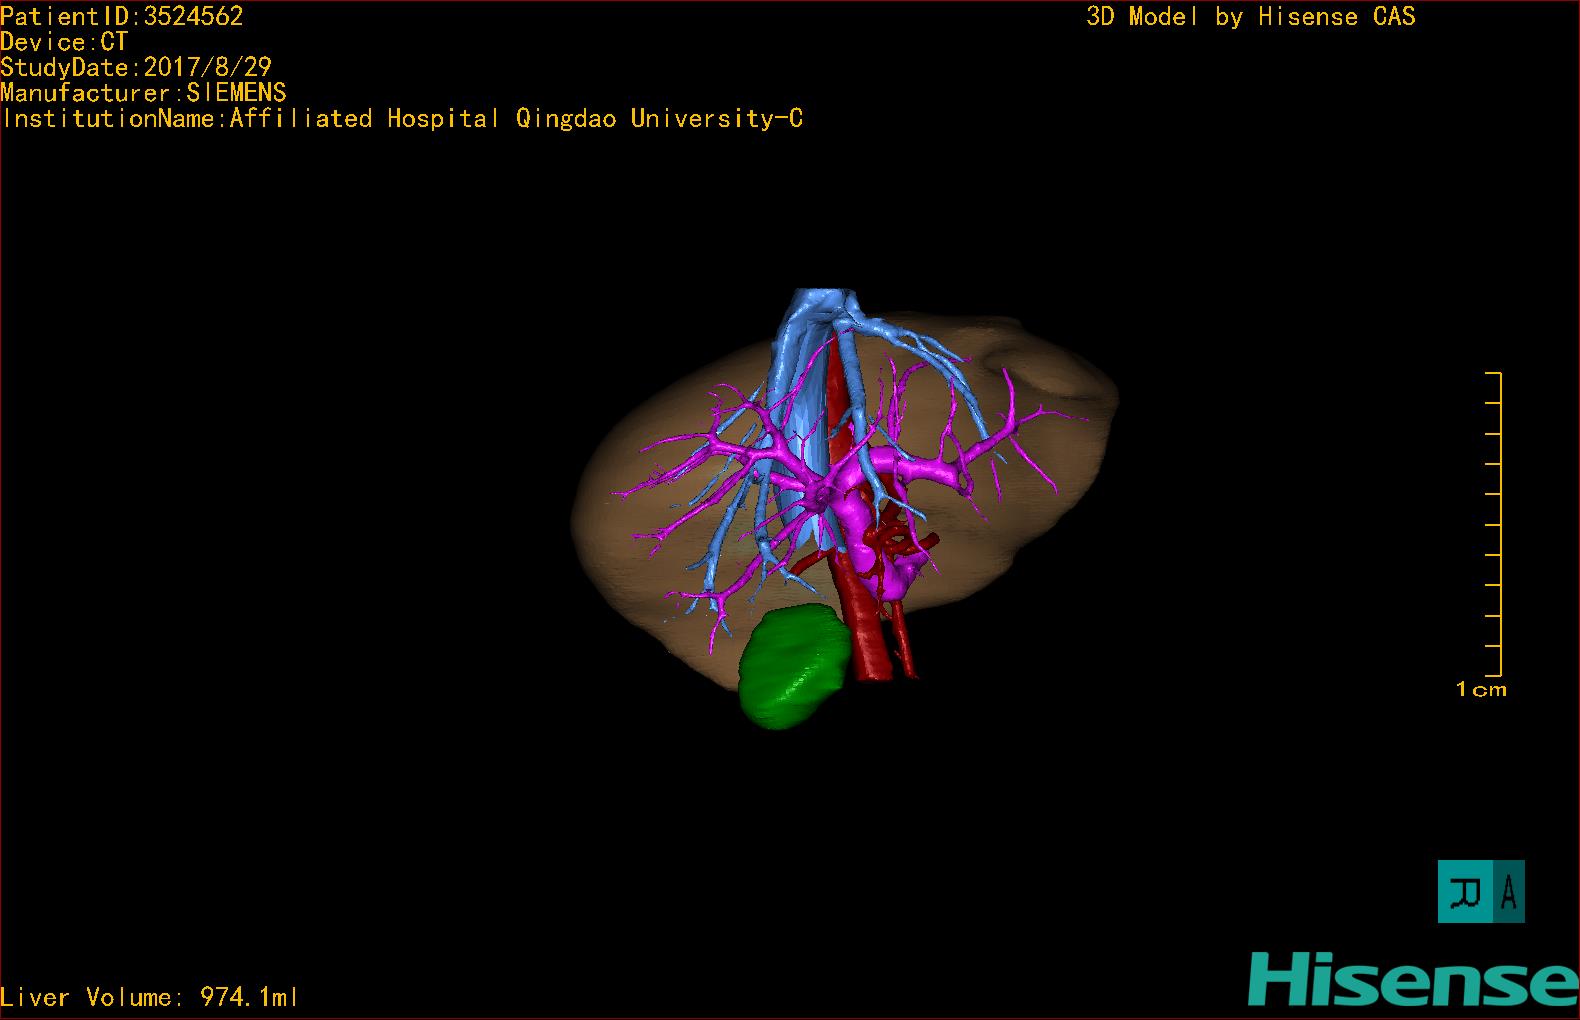Viewport: 1580px width, 1020px height.
Task: Click the Device:CT label
Action: click(x=64, y=42)
